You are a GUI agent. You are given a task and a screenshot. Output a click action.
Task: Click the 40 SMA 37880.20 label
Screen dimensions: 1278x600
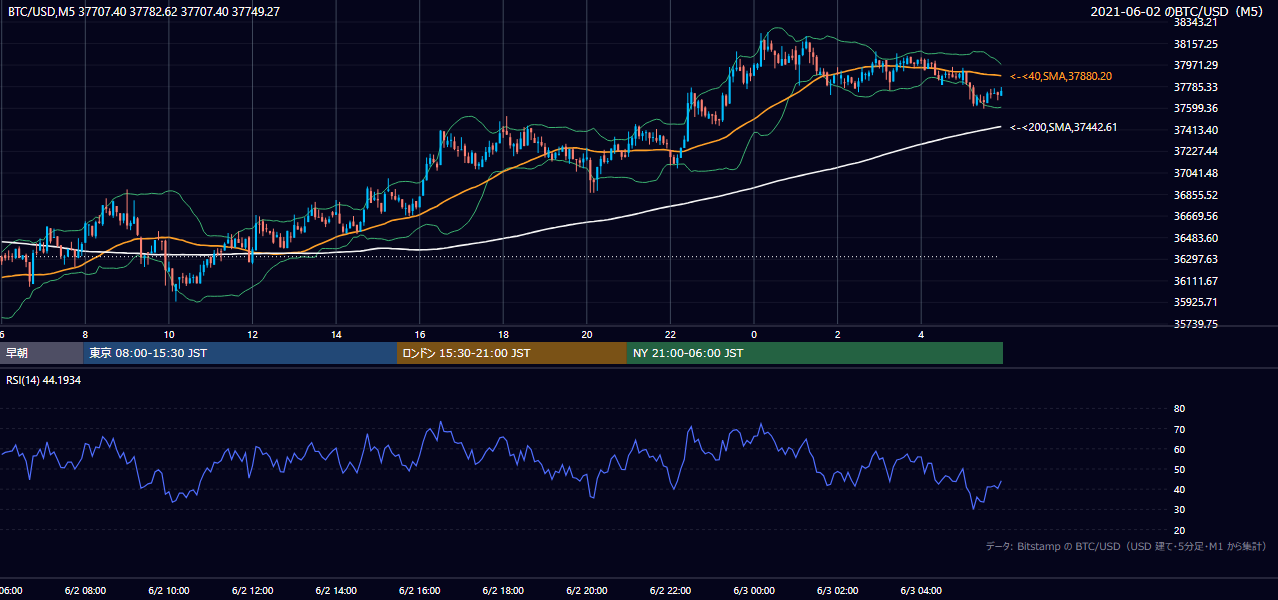point(1061,76)
